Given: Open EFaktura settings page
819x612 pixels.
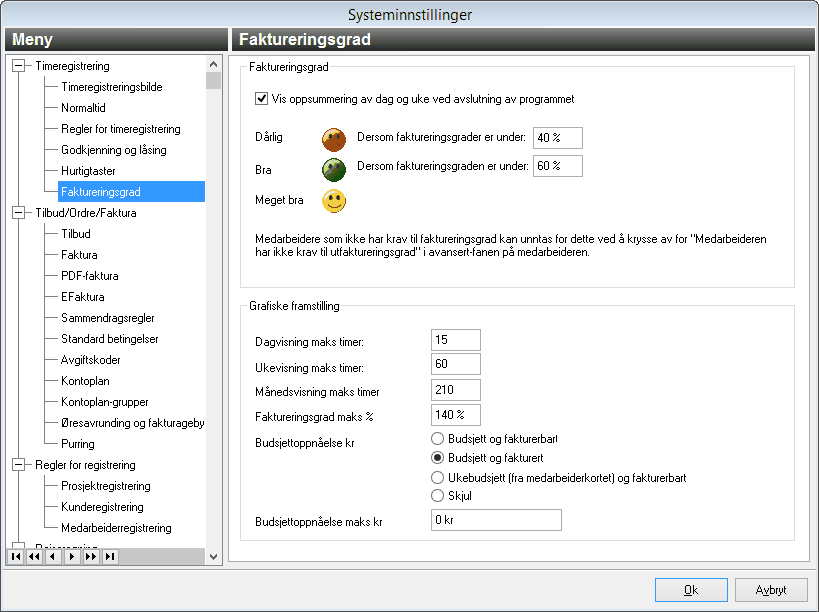Looking at the screenshot, I should coord(83,297).
